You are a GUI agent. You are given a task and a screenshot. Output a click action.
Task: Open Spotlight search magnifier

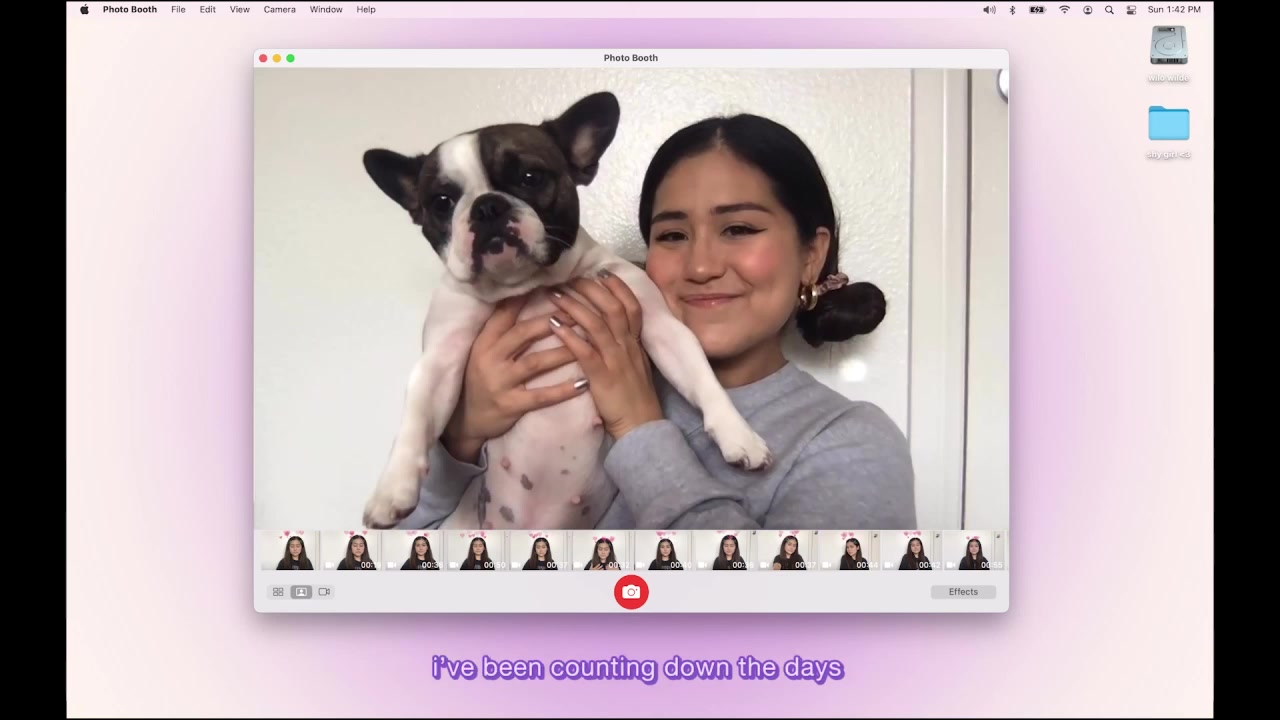tap(1109, 9)
